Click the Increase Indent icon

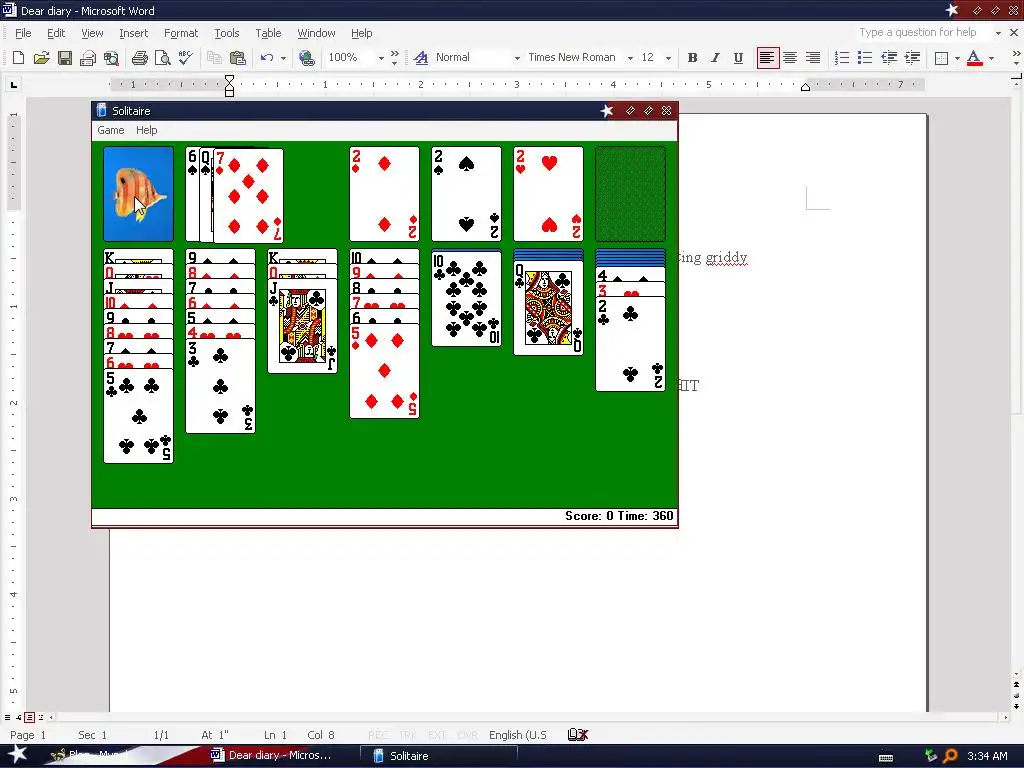point(912,57)
